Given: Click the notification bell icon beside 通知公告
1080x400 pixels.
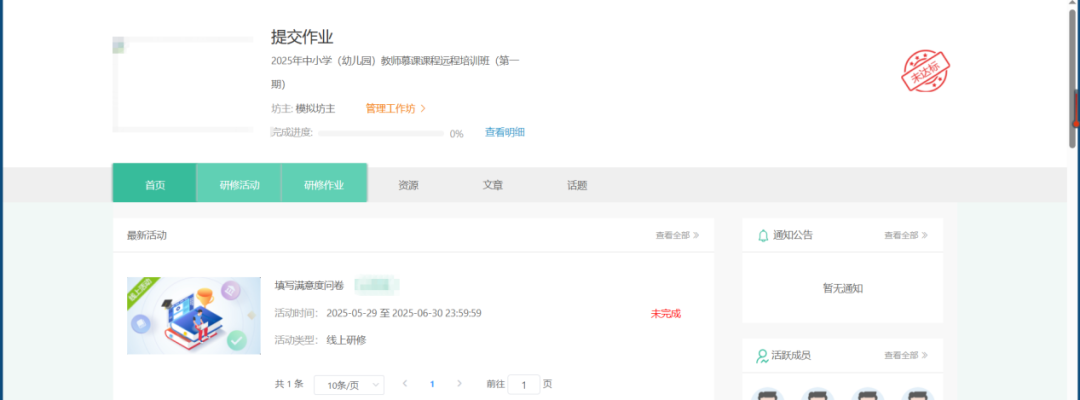Looking at the screenshot, I should [763, 235].
